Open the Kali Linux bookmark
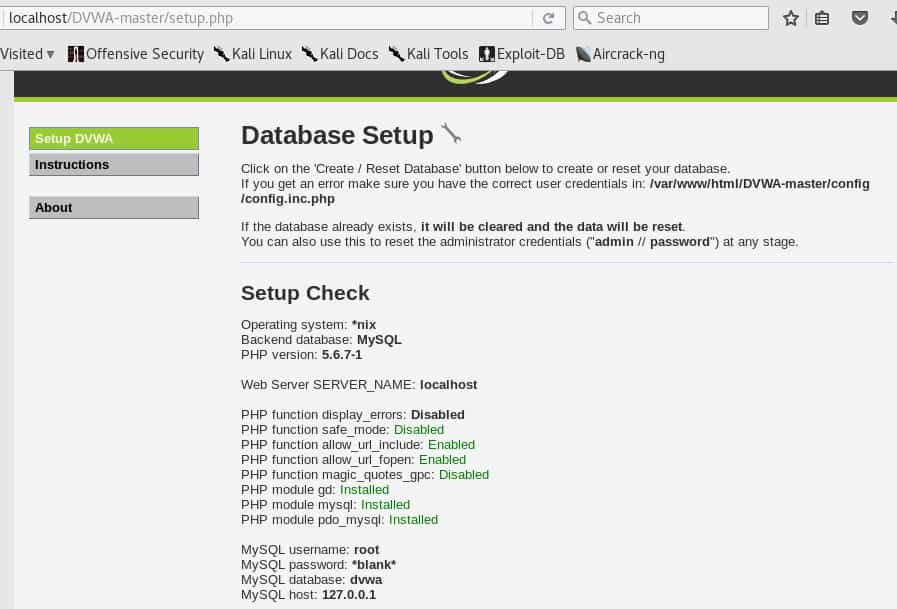Screen dimensions: 897x609 tap(253, 54)
